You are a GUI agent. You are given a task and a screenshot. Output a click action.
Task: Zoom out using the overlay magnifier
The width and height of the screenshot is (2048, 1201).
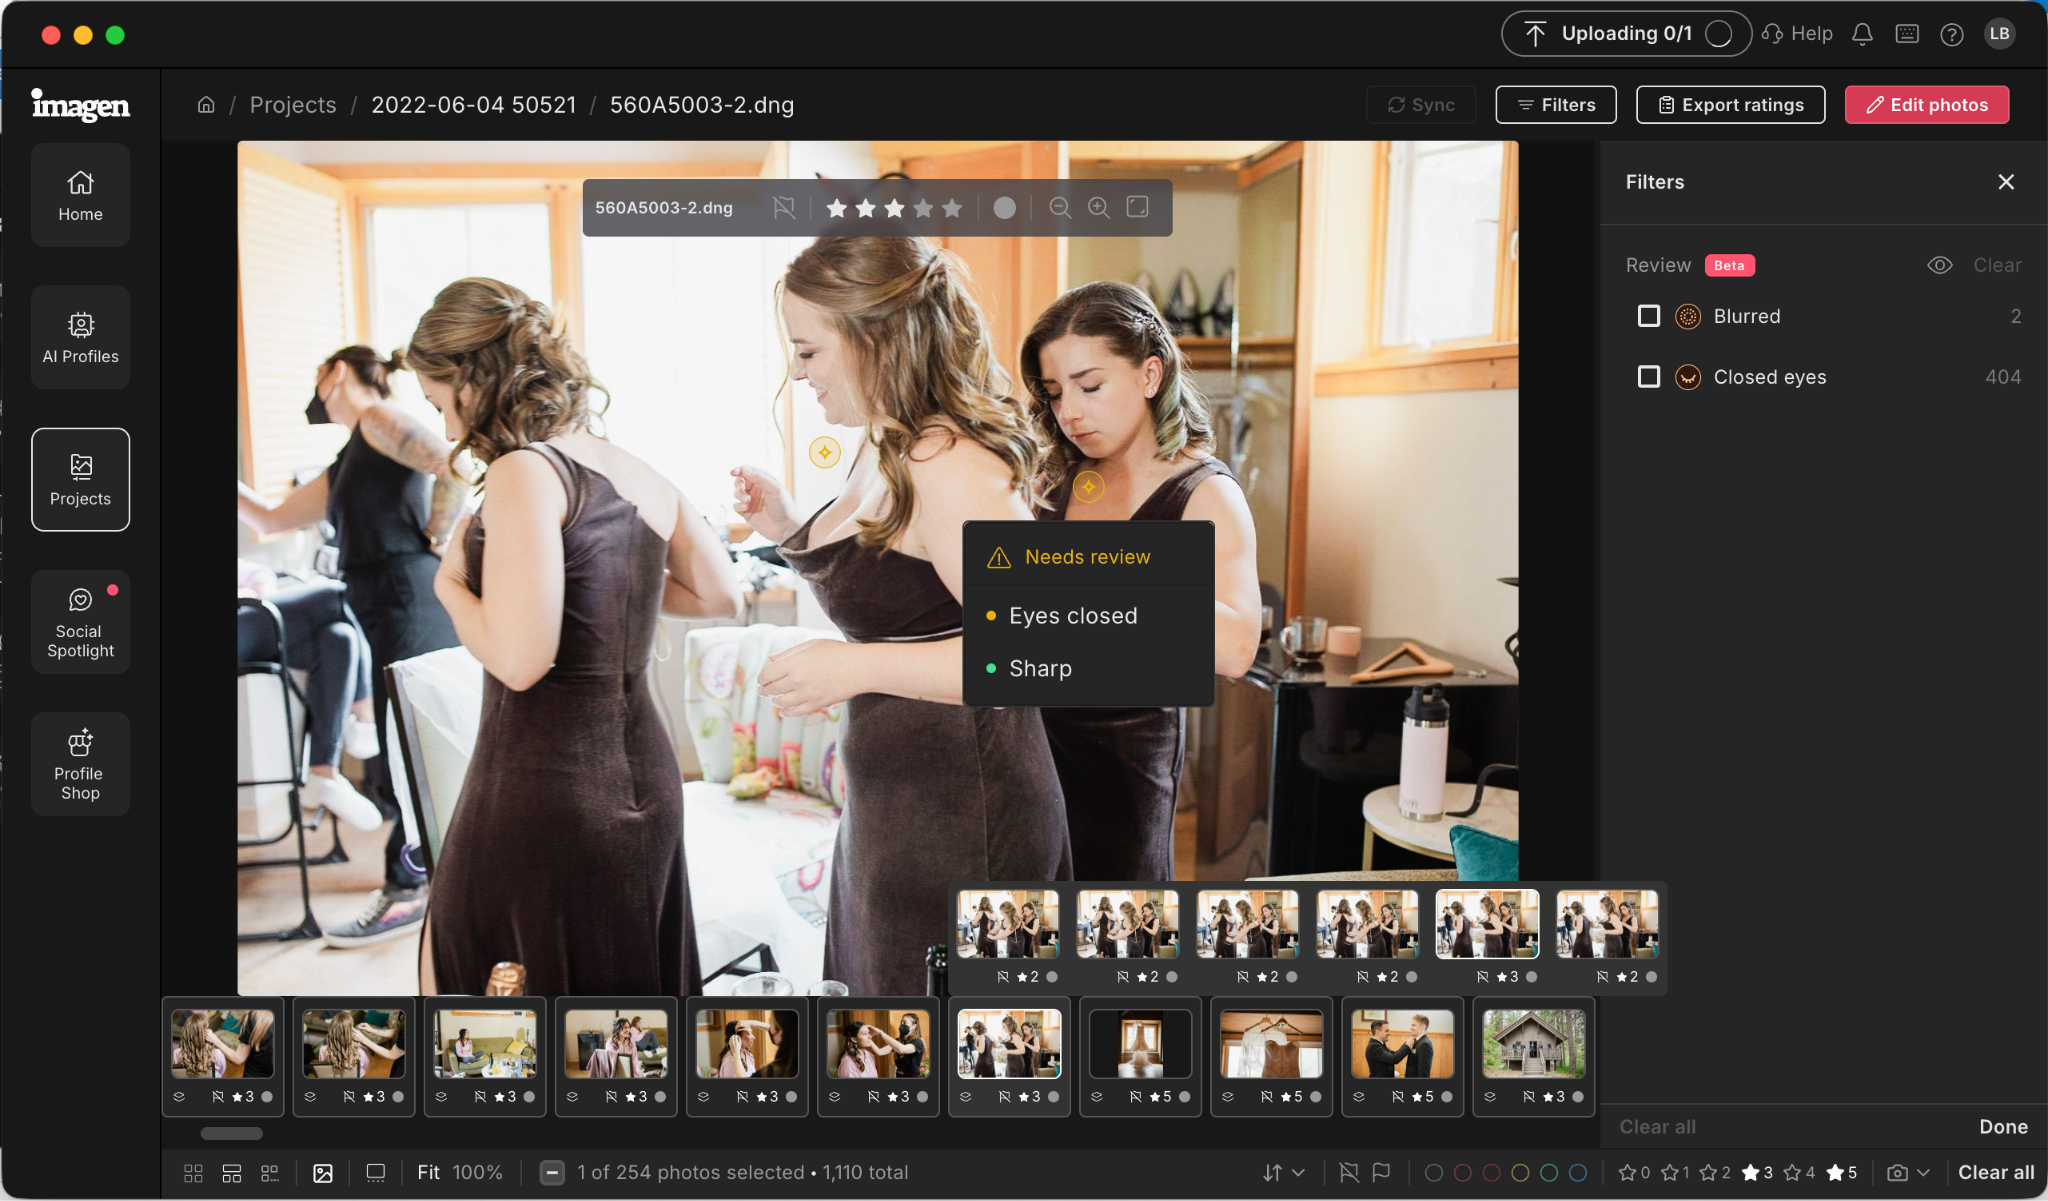(1060, 207)
